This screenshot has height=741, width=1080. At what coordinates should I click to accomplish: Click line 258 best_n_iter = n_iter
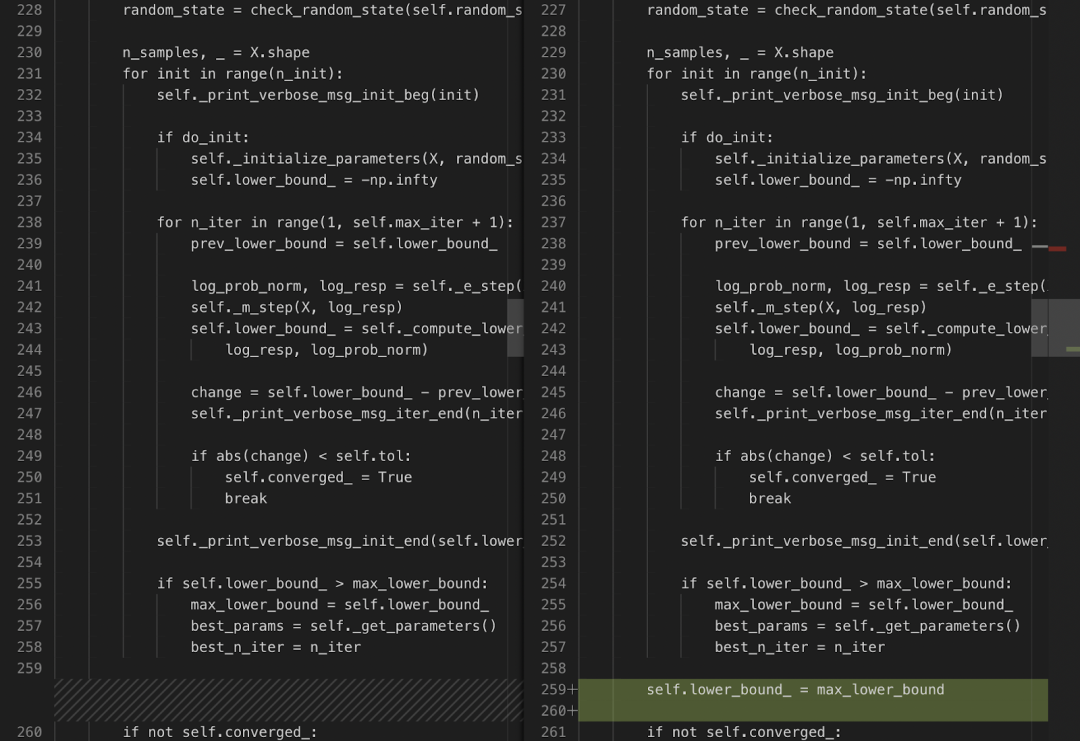[276, 647]
